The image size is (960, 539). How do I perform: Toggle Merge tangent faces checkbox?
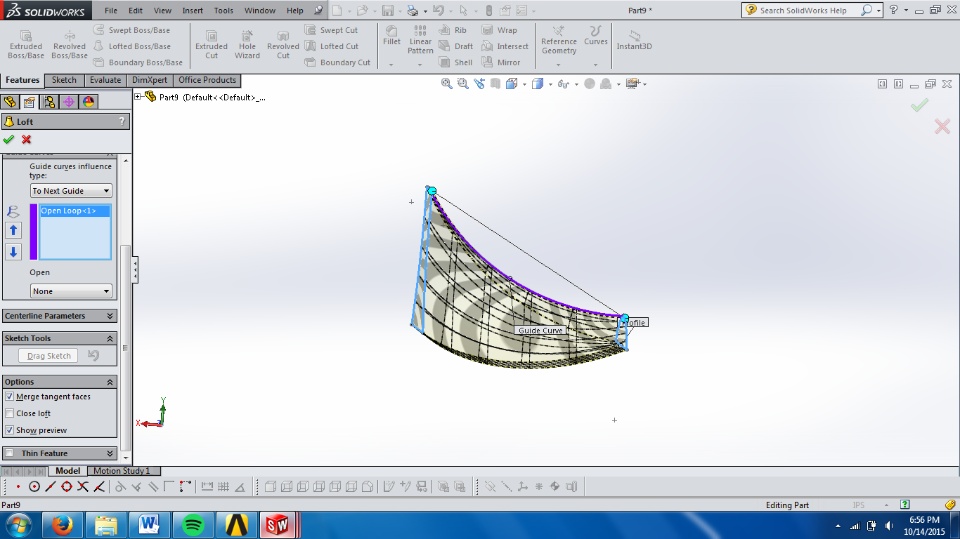tap(9, 396)
